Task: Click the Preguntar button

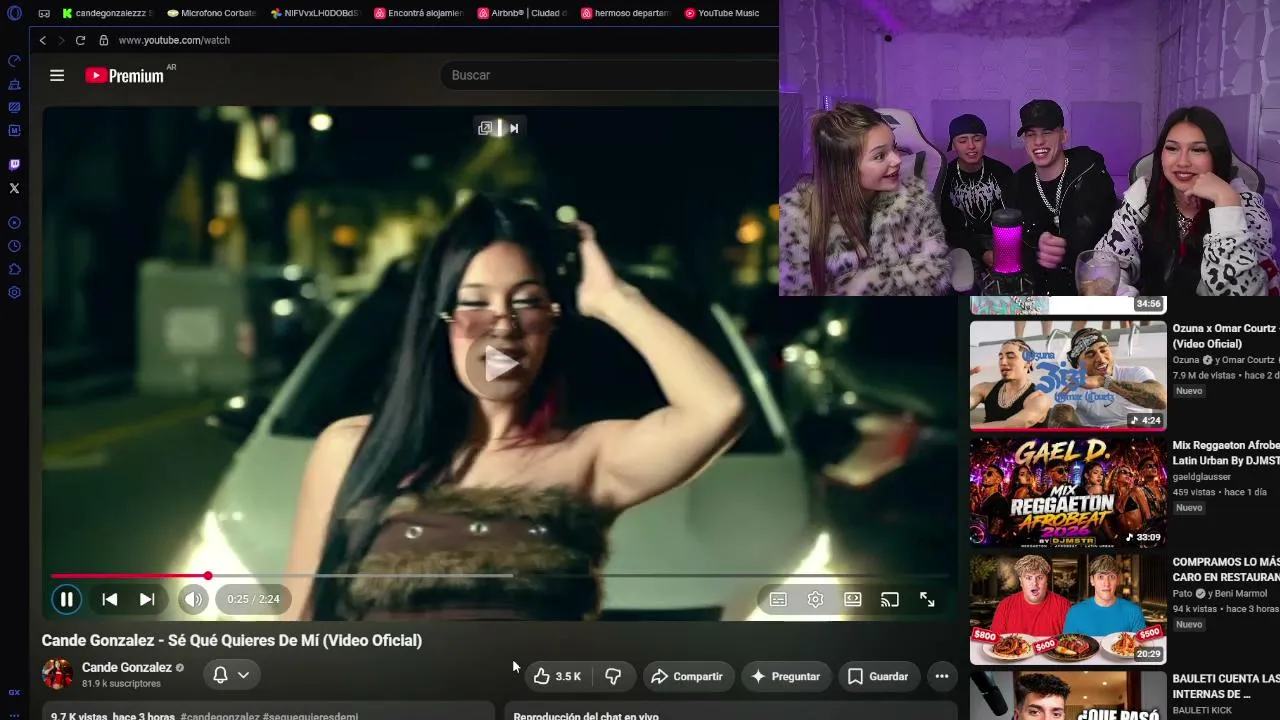Action: click(x=786, y=676)
